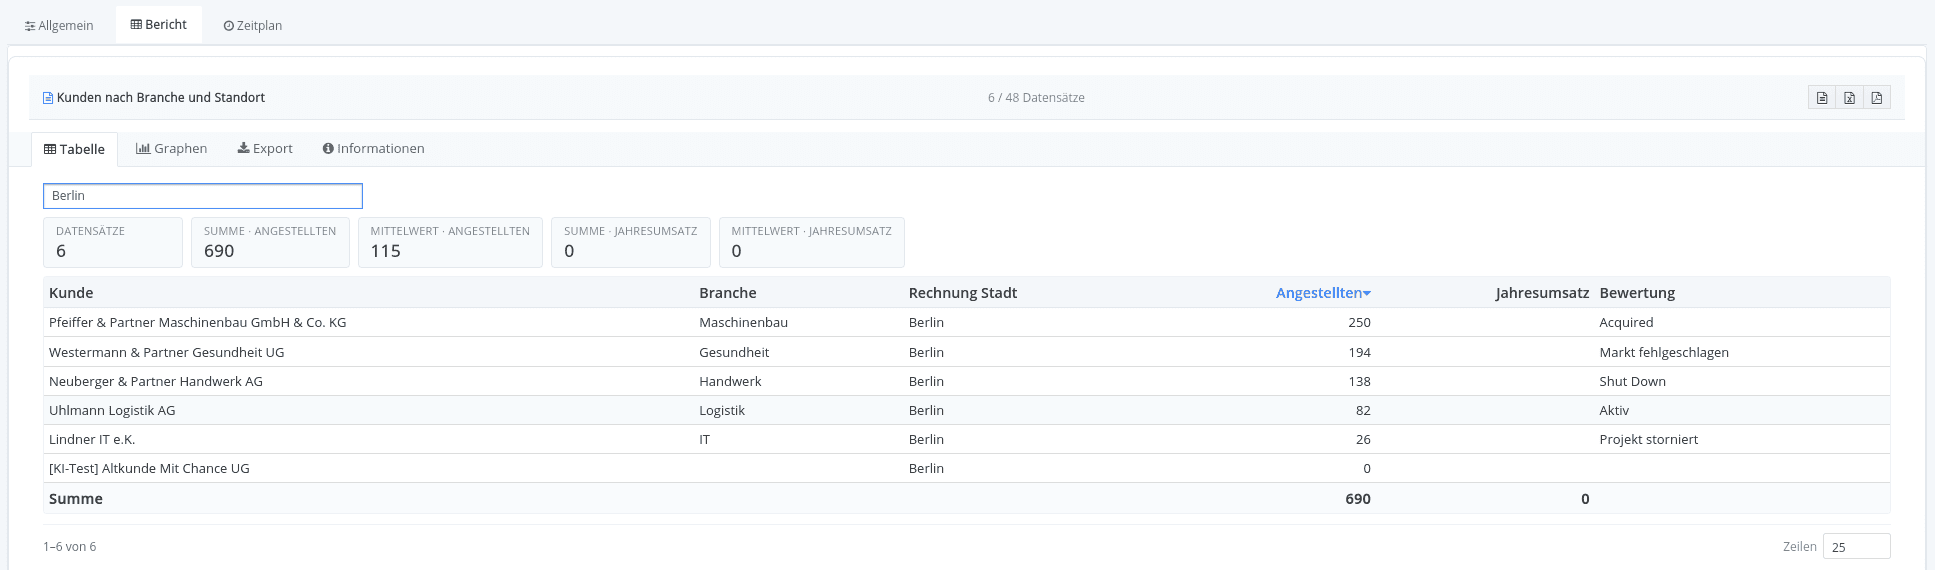Sort table by Bewertung column
1935x570 pixels.
click(1637, 293)
